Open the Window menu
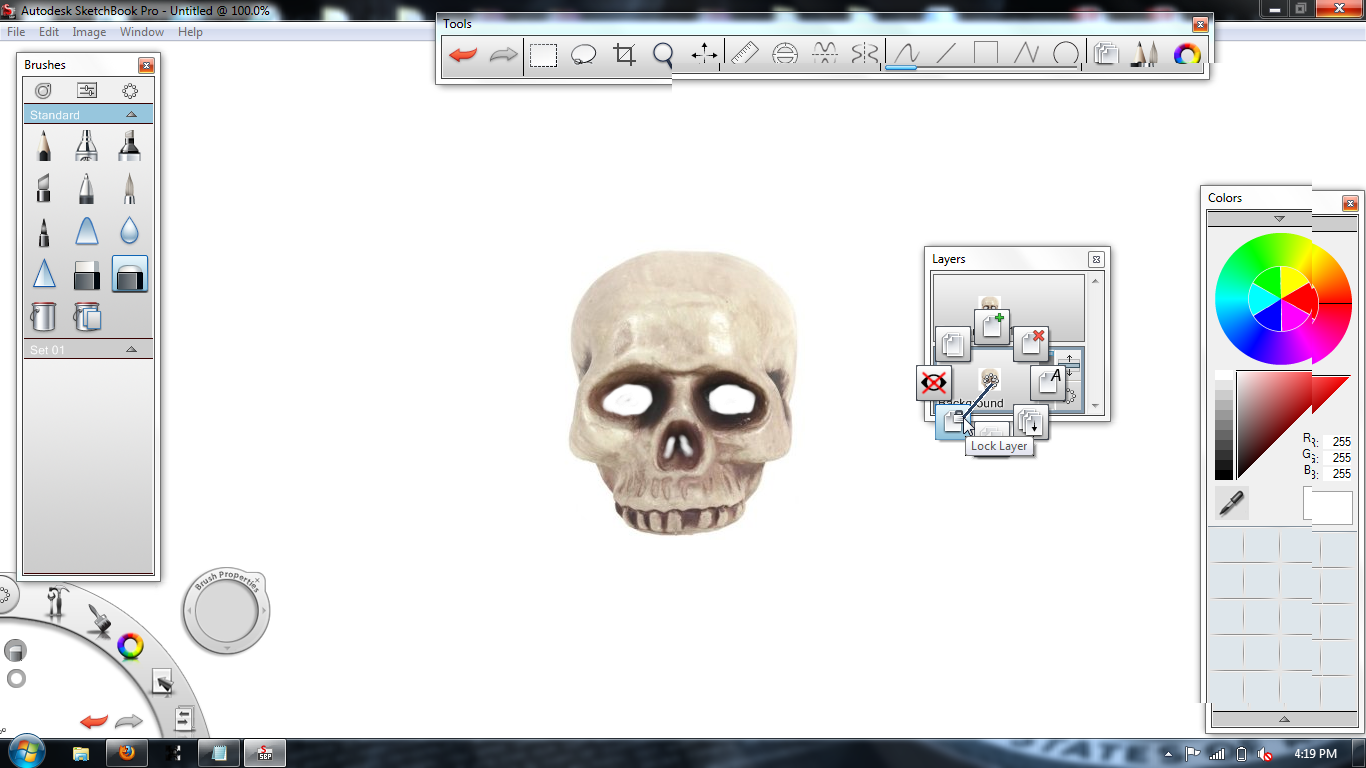The image size is (1366, 768). click(142, 32)
